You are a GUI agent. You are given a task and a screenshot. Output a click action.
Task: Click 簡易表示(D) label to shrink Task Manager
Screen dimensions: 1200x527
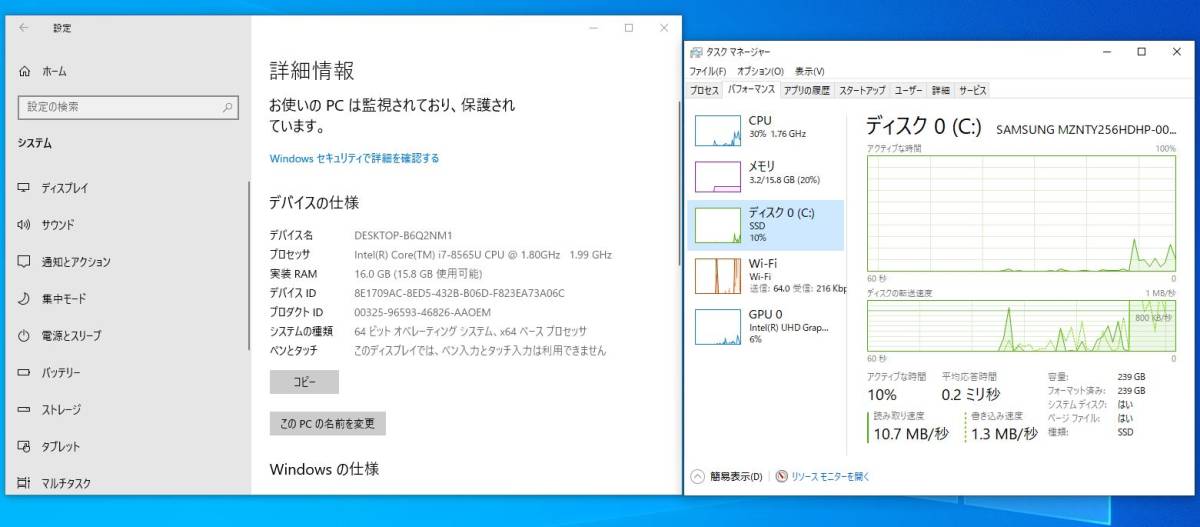click(735, 477)
